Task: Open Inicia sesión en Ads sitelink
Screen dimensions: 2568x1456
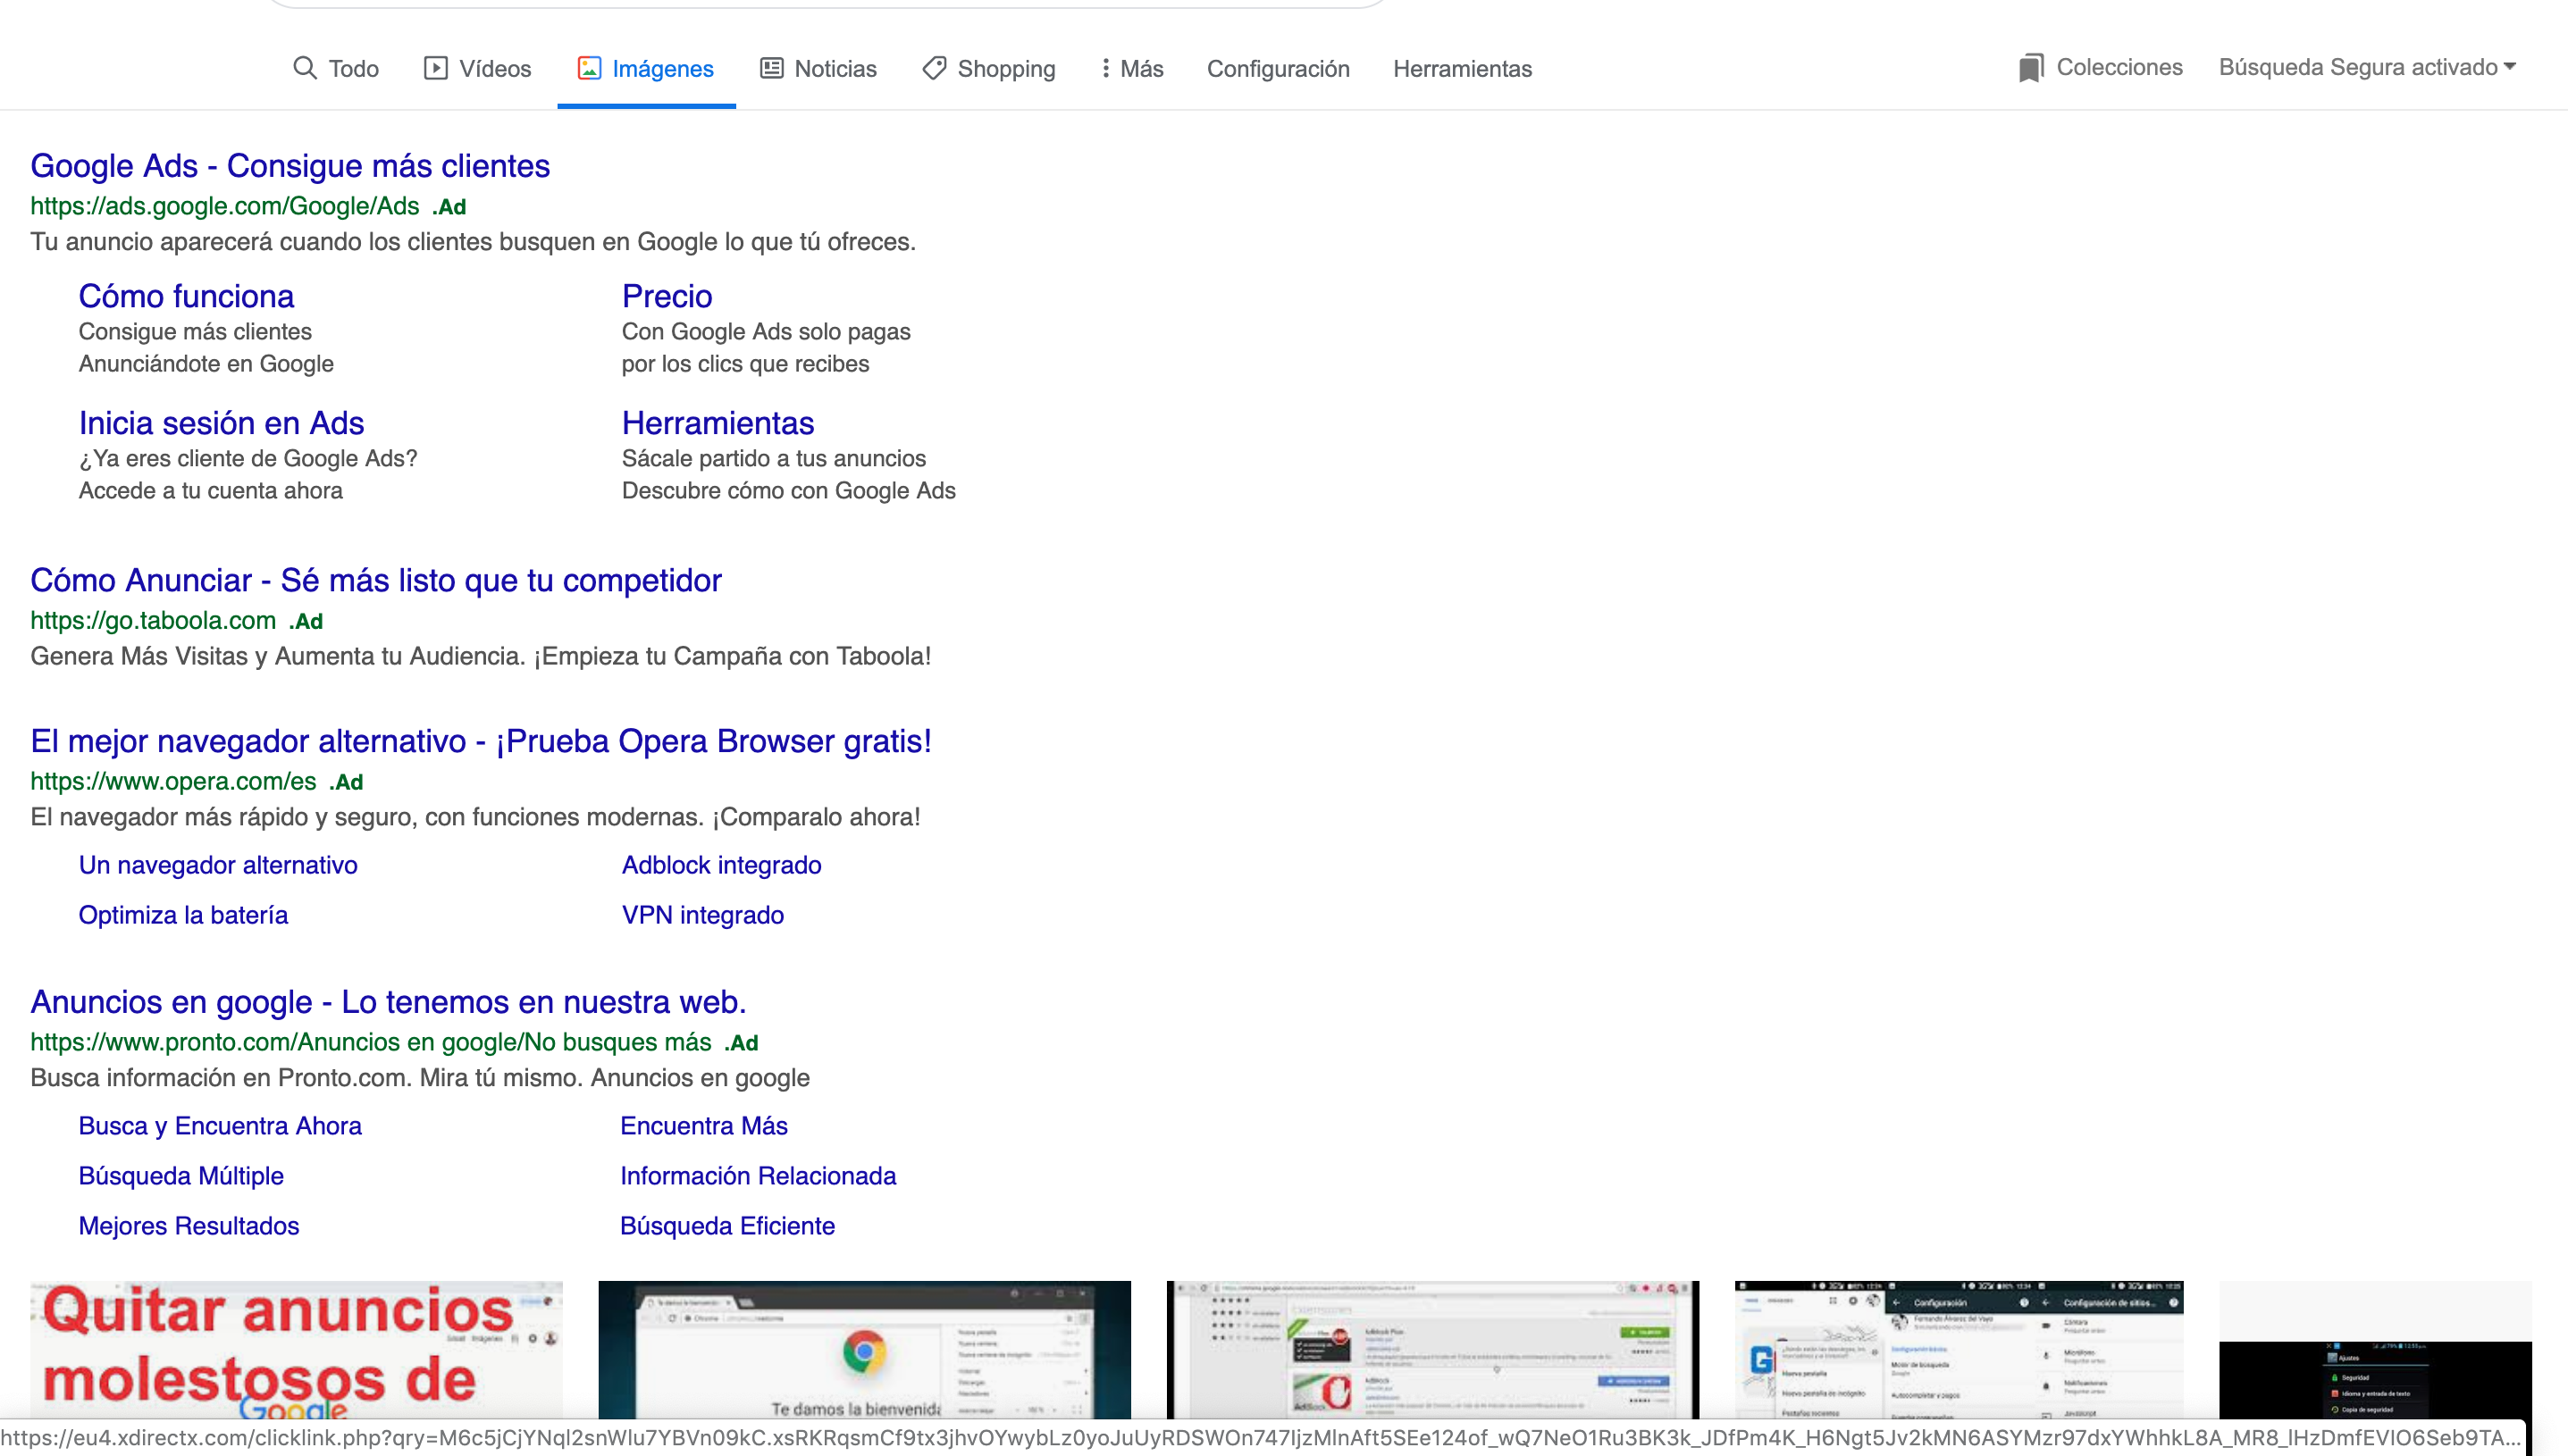Action: point(221,423)
